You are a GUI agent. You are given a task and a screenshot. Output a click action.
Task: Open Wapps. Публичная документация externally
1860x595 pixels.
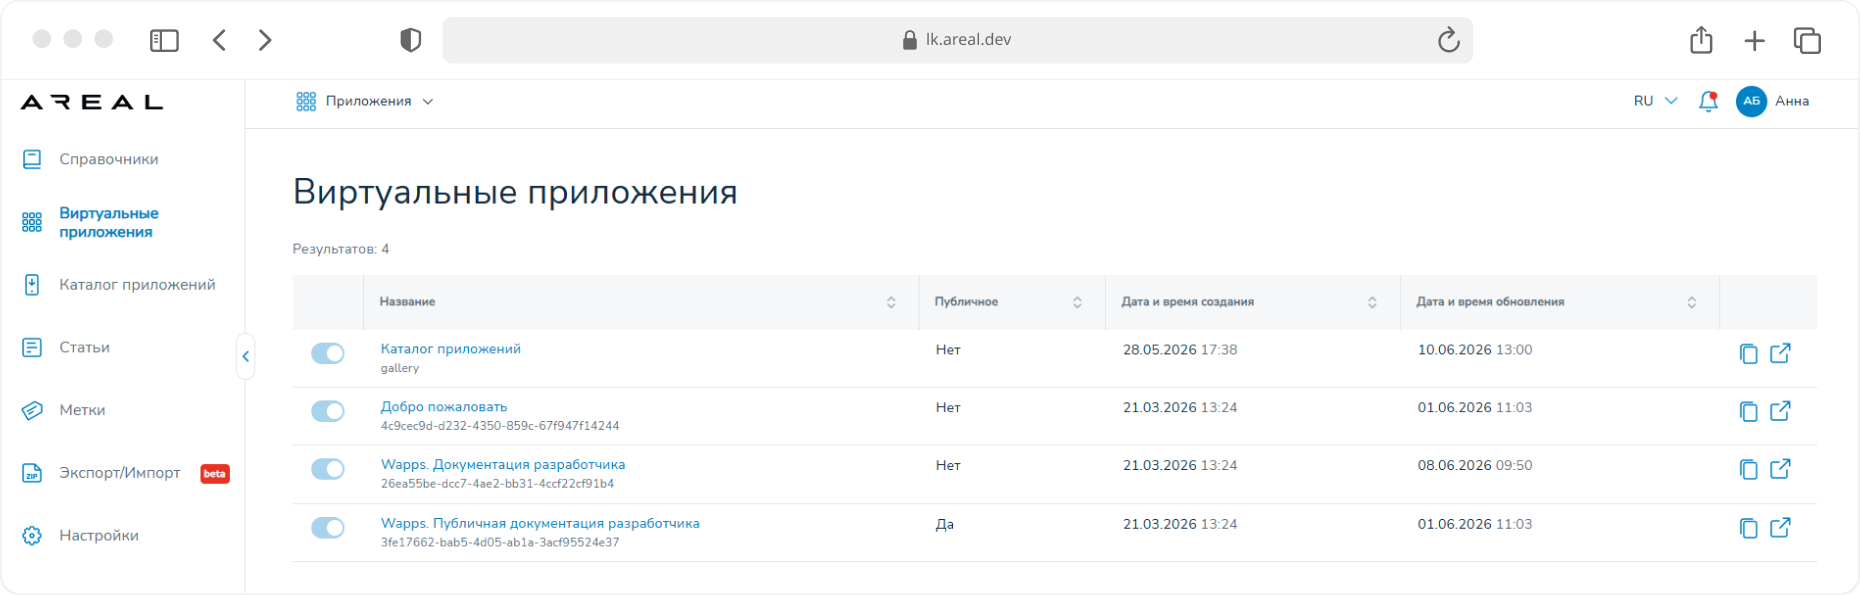coord(1780,527)
